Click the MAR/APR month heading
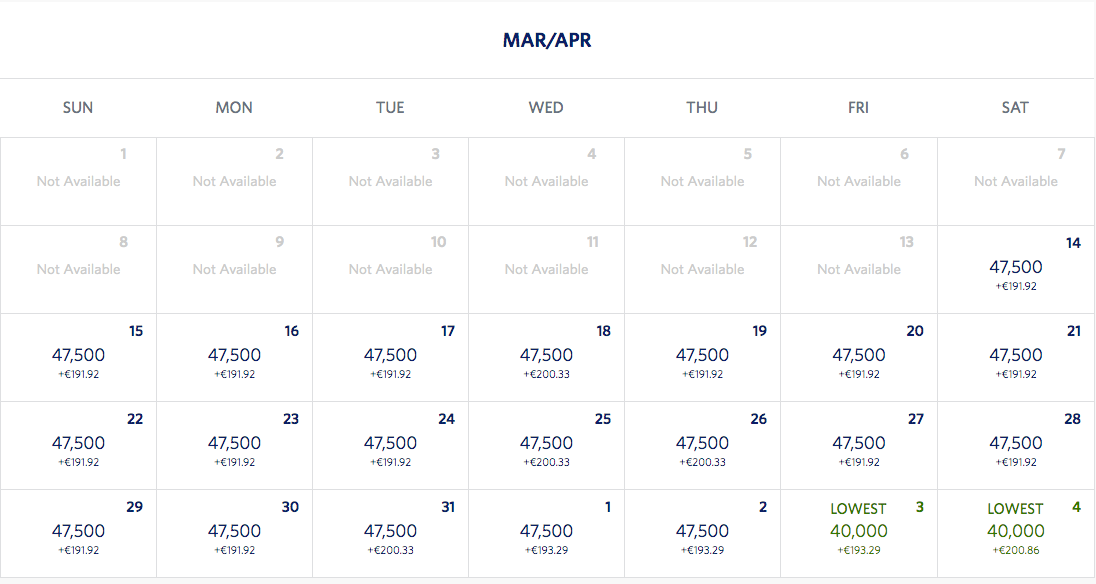The height and width of the screenshot is (584, 1096). click(x=547, y=41)
